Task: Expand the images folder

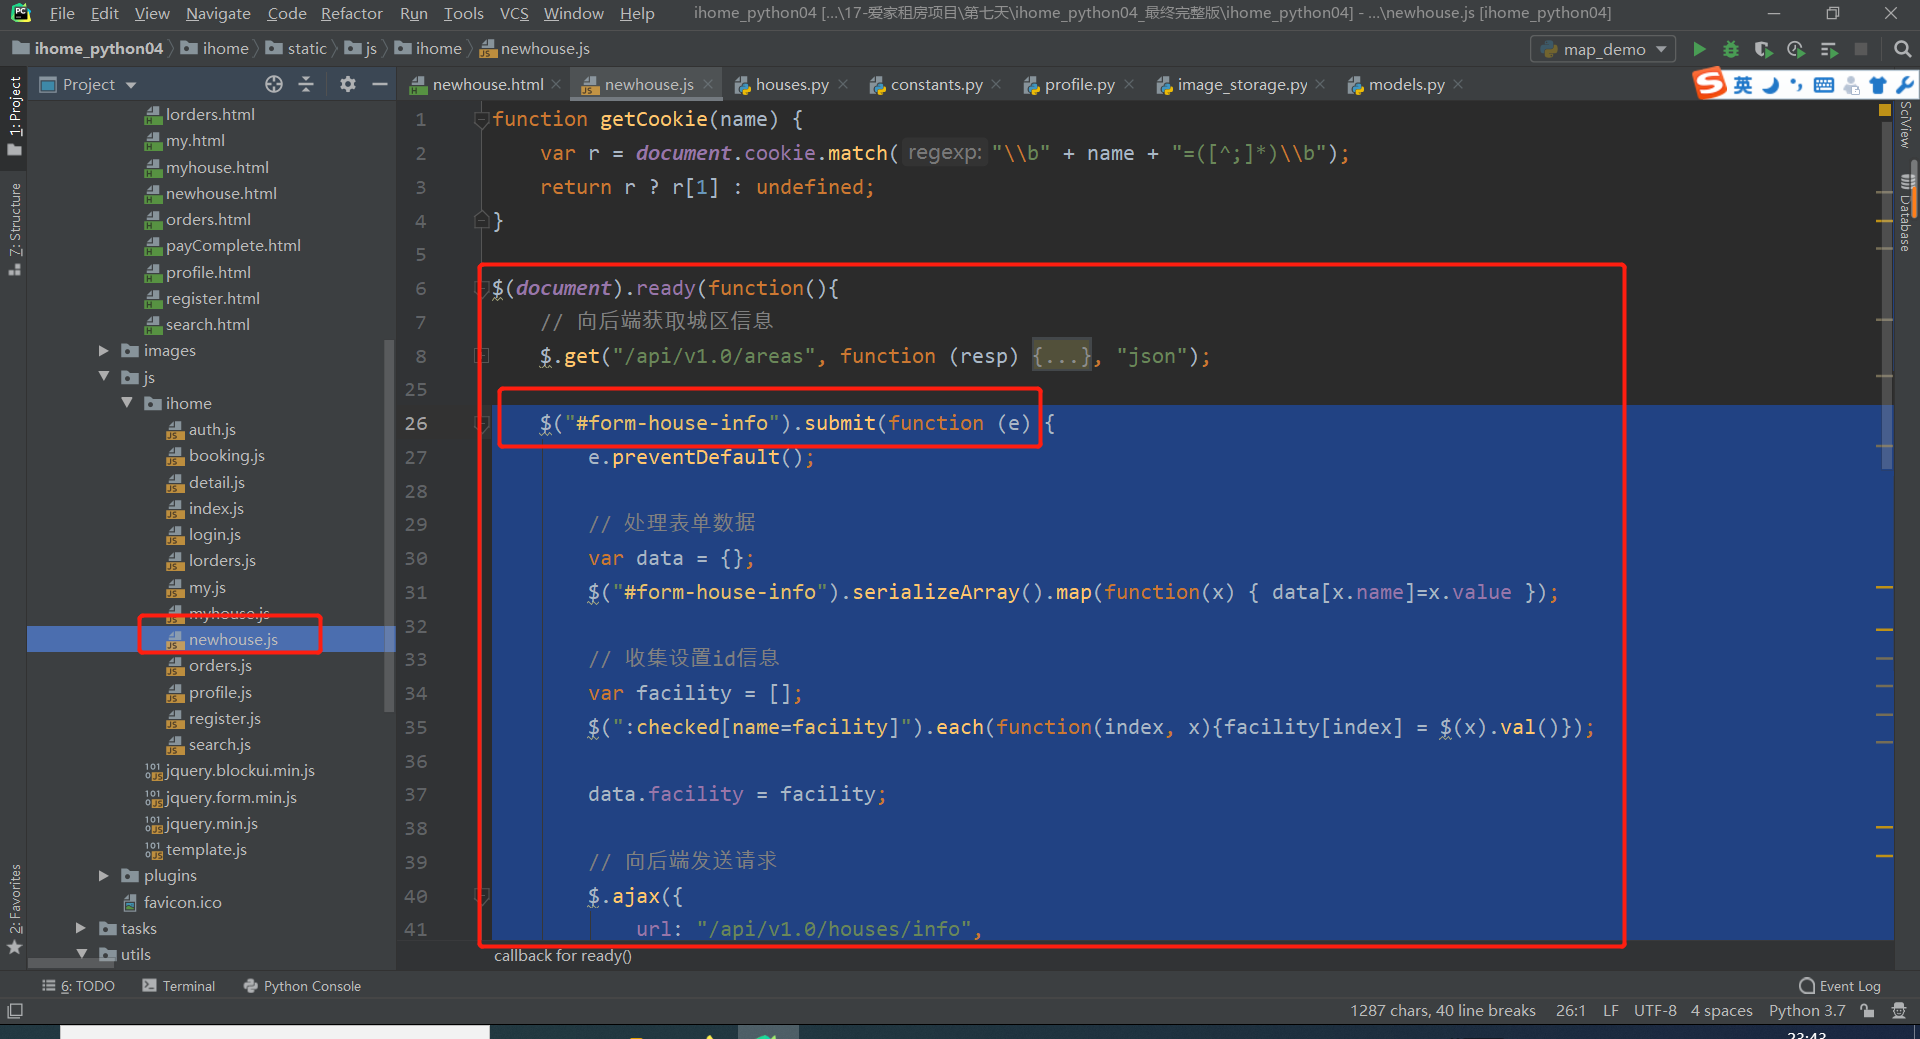Action: [x=104, y=351]
